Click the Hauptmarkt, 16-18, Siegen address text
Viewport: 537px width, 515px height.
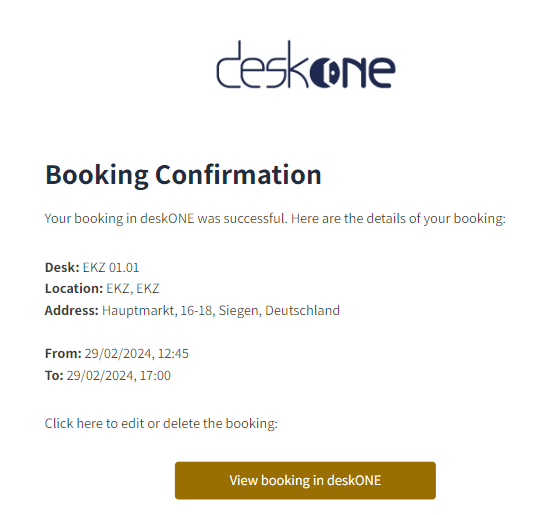pyautogui.click(x=221, y=311)
